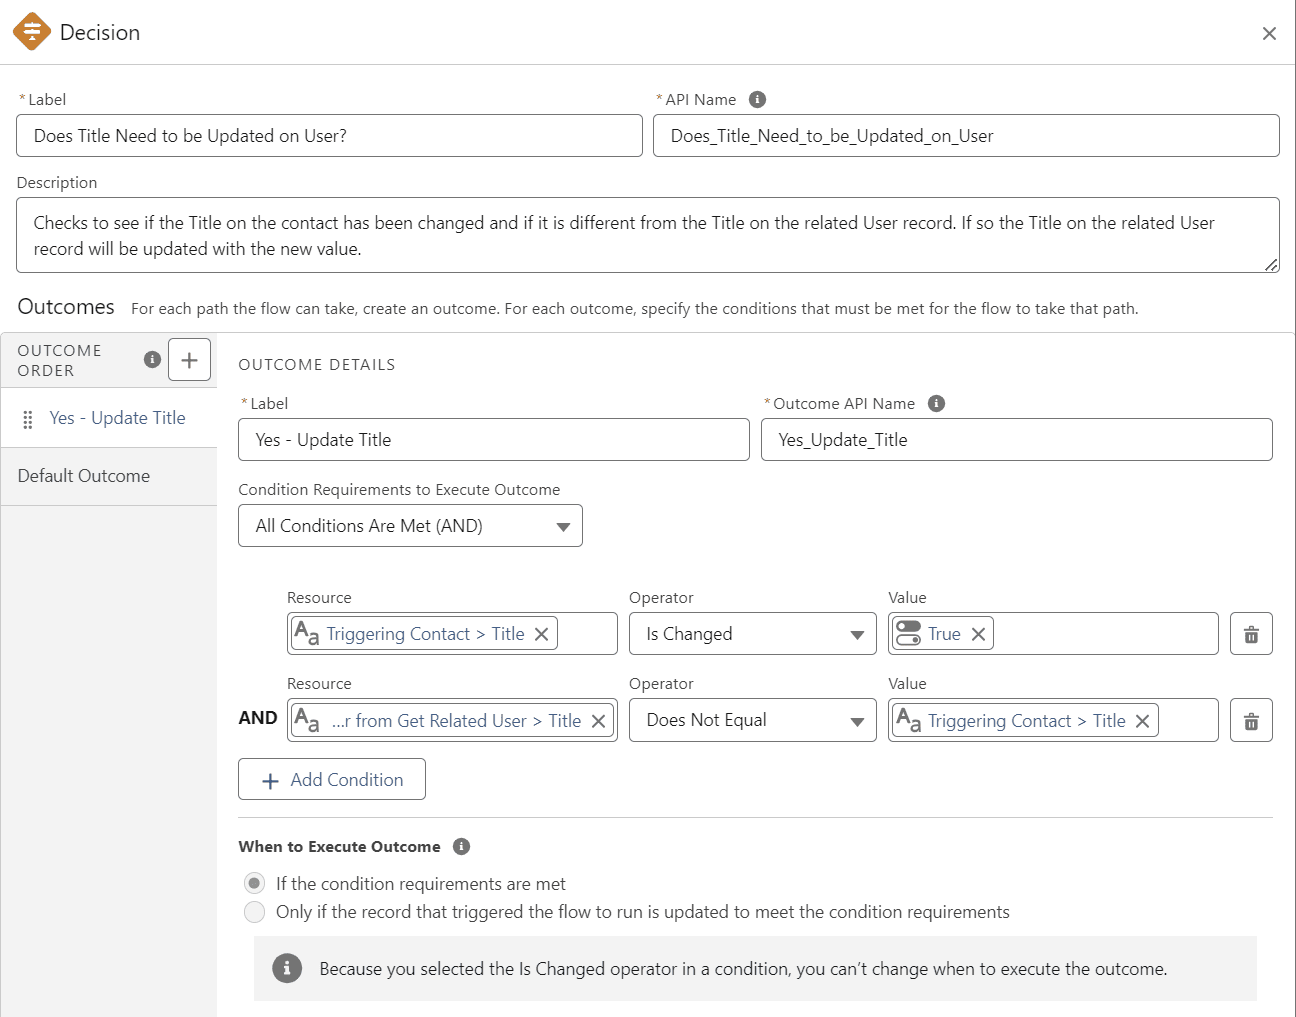This screenshot has height=1017, width=1296.
Task: Click Triggering Contact > Title value link
Action: 1027,721
